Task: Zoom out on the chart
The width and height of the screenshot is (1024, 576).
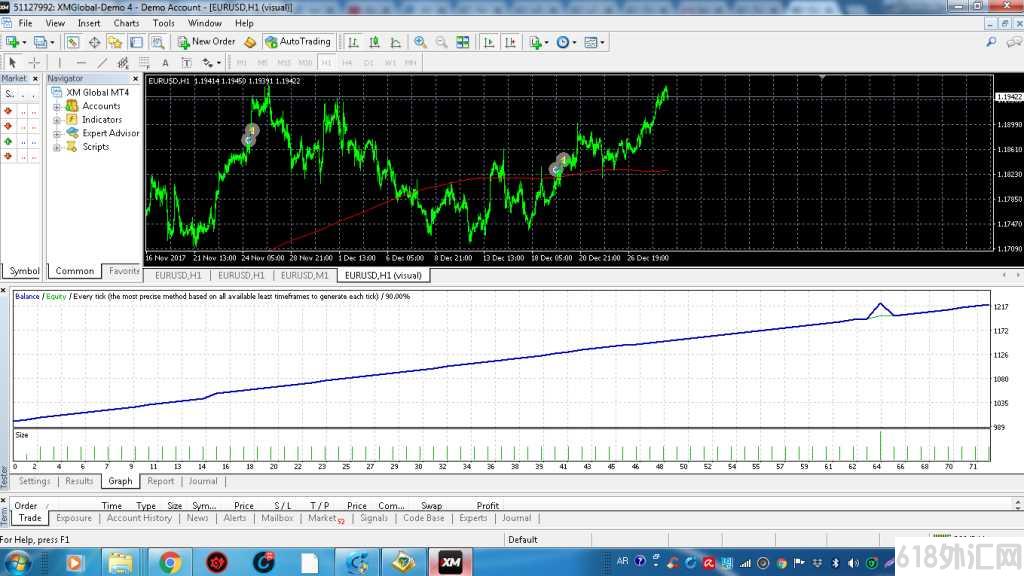Action: [441, 42]
